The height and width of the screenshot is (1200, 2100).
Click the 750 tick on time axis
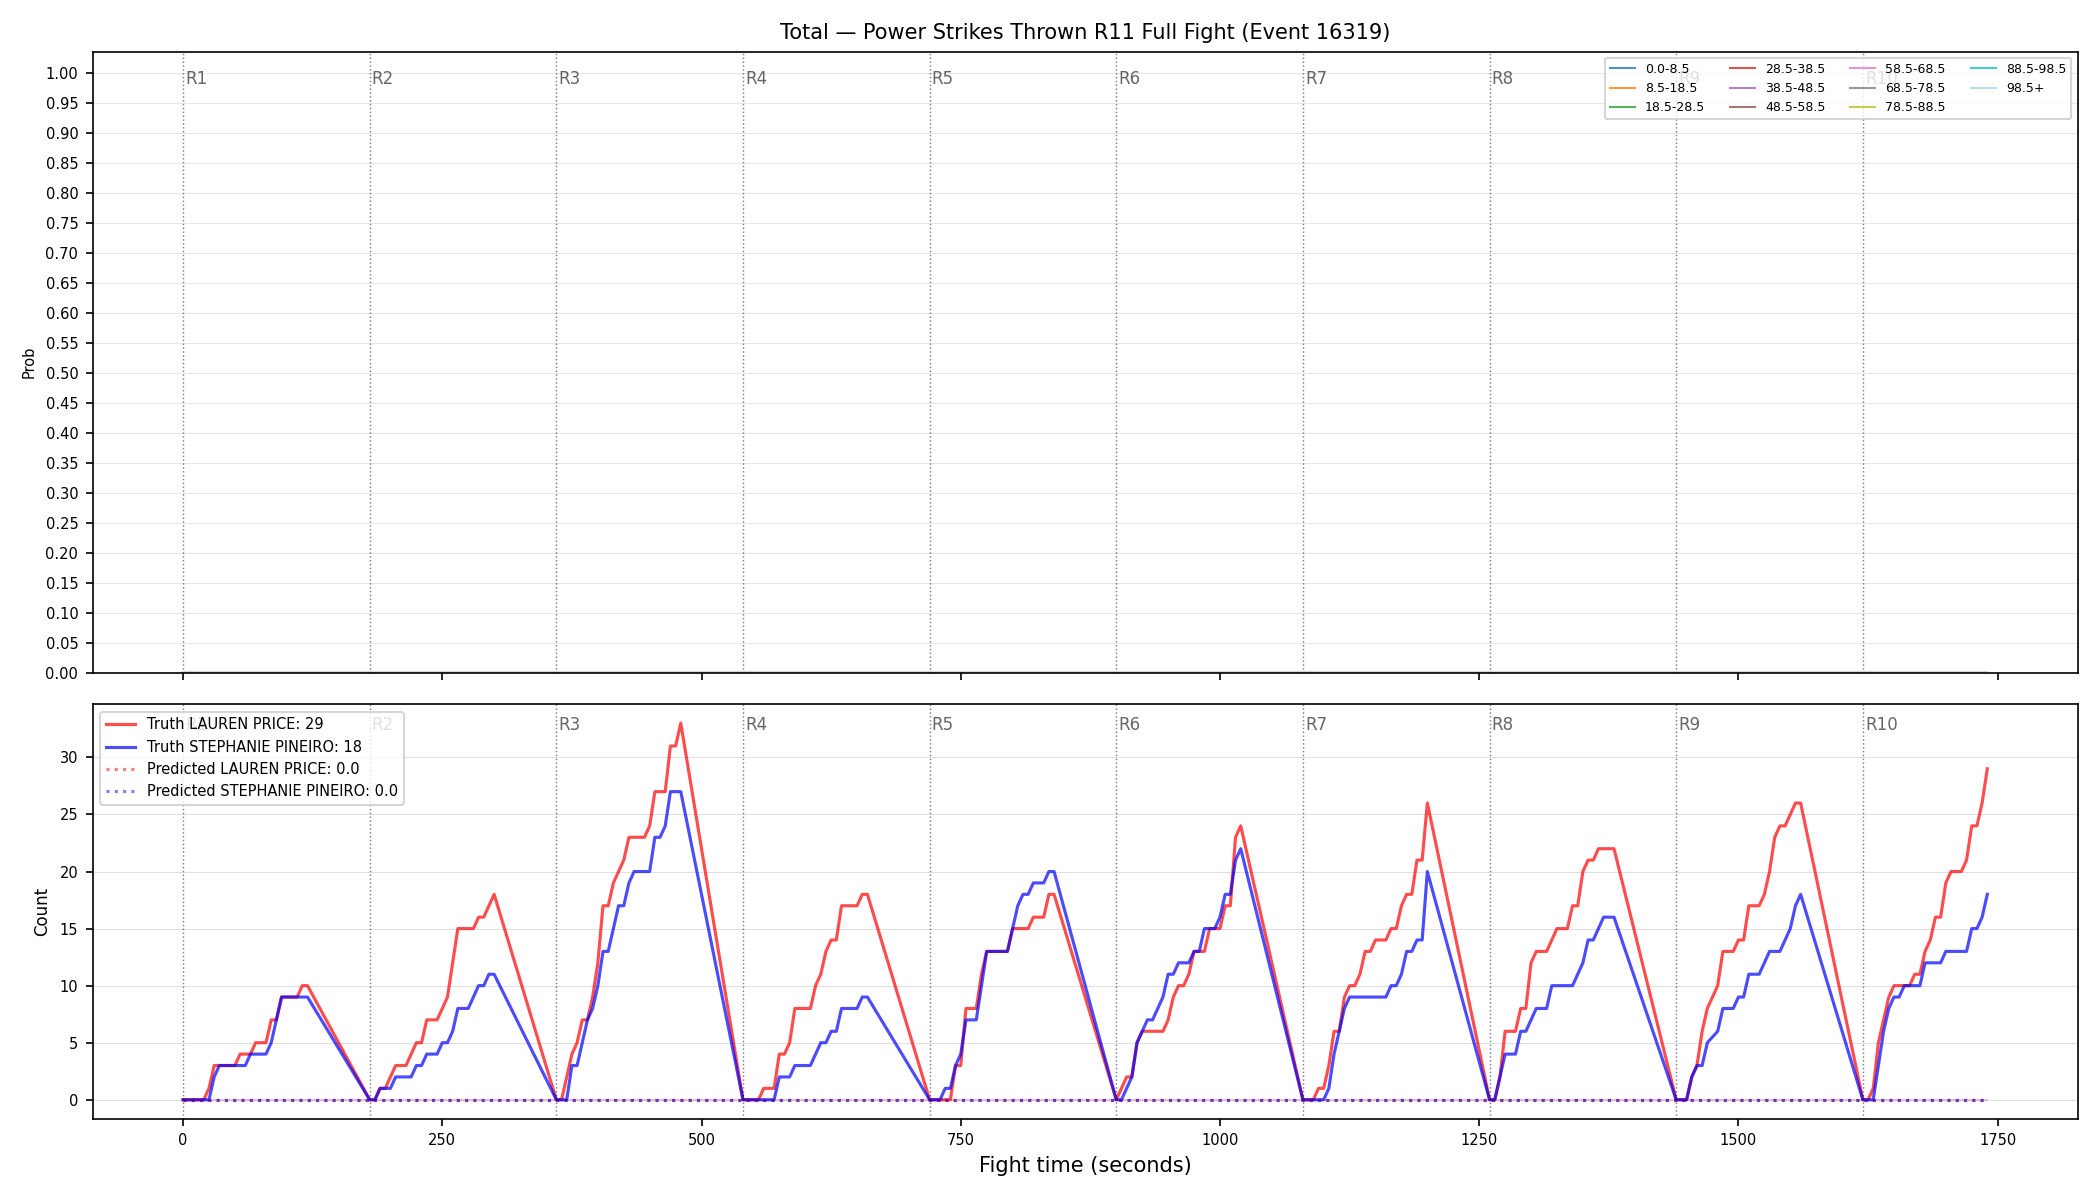[960, 1138]
